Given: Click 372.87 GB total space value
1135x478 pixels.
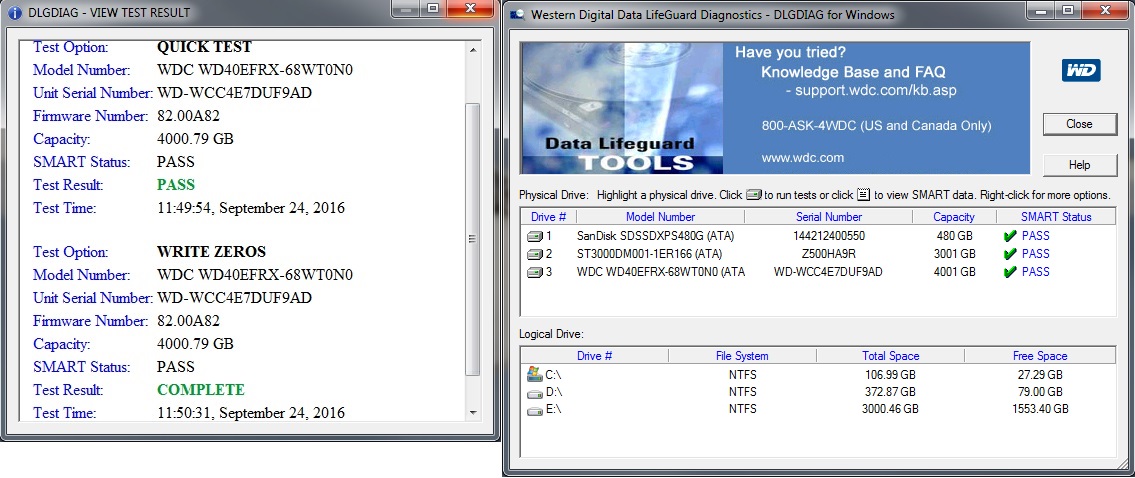Looking at the screenshot, I should tap(890, 393).
